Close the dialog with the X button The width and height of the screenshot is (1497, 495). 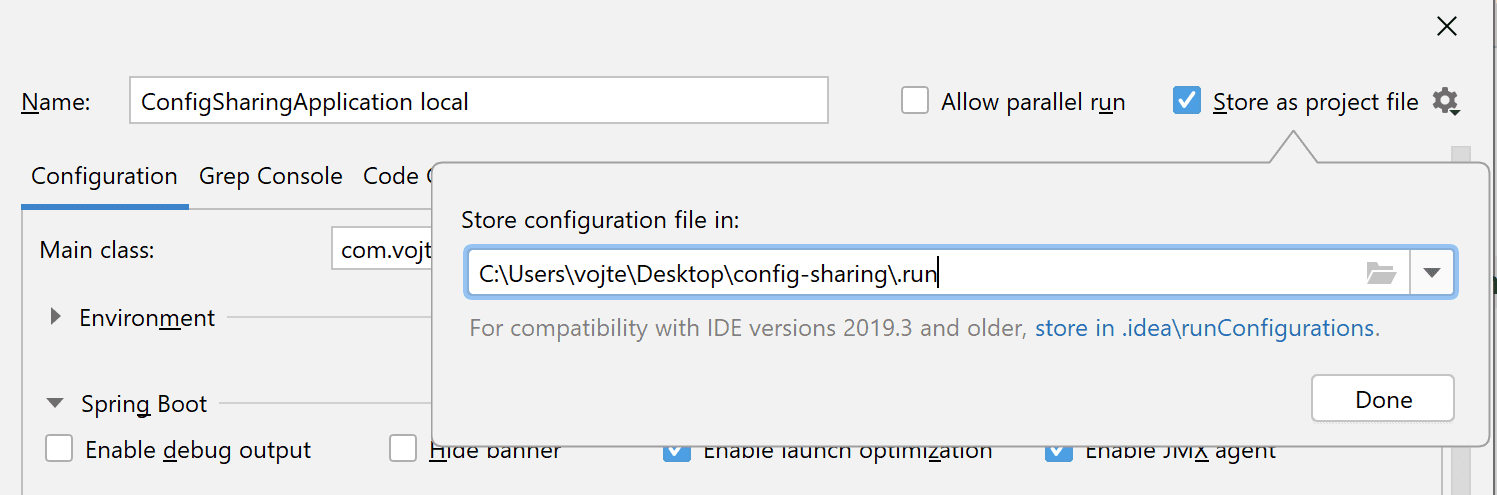point(1446,27)
